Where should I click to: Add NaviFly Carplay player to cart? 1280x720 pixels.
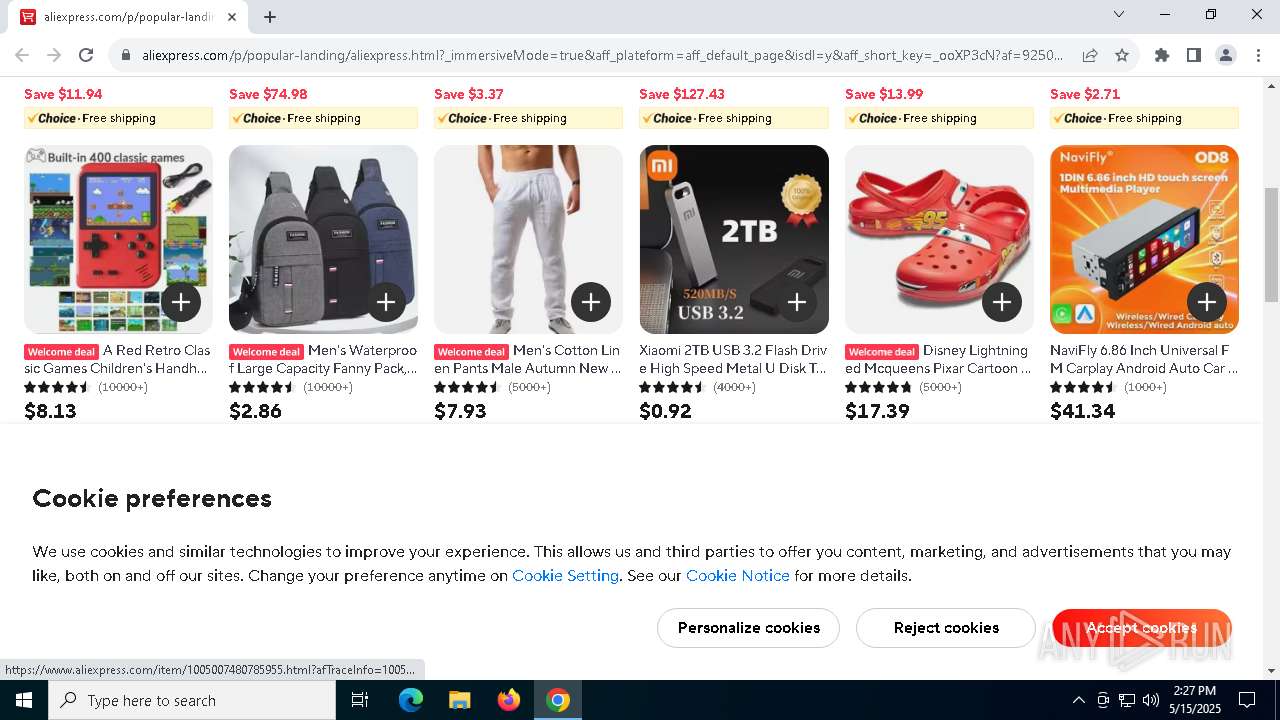tap(1207, 302)
